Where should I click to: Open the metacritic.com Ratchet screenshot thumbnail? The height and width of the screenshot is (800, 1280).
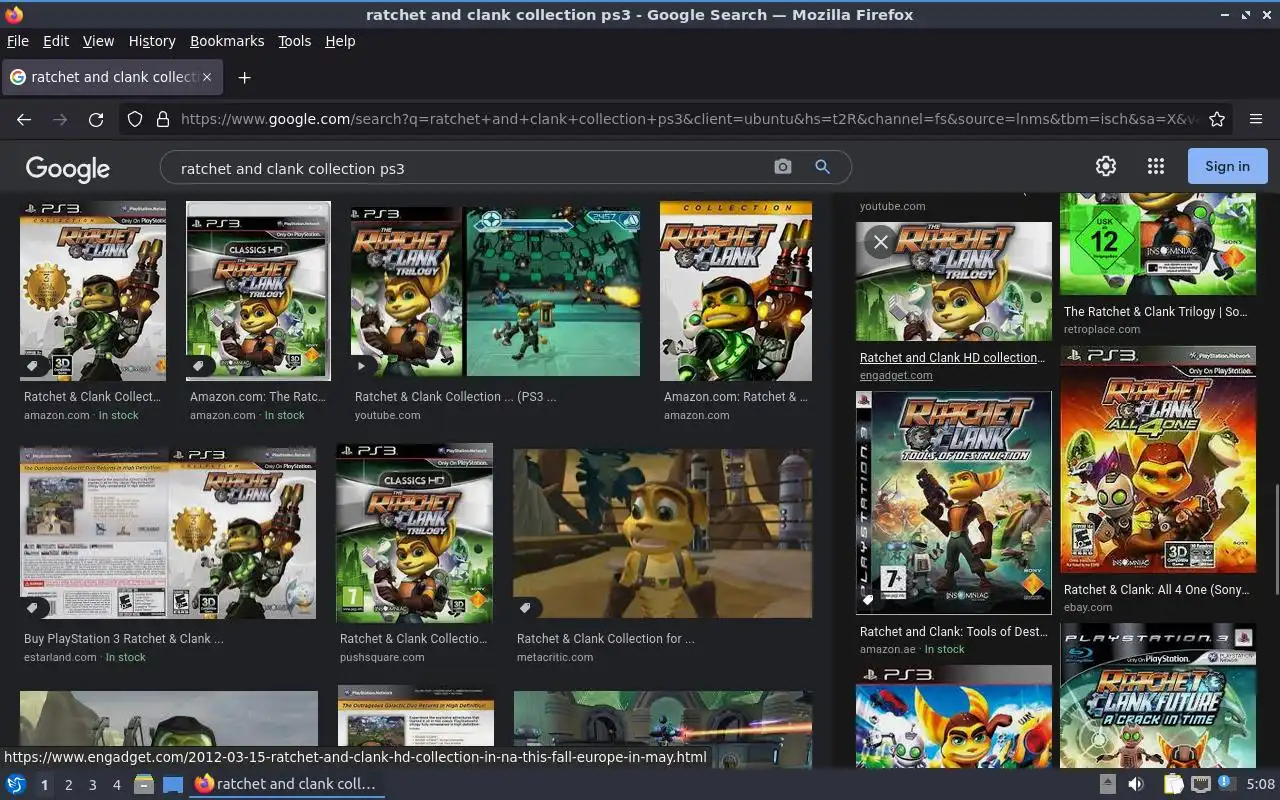coord(662,533)
